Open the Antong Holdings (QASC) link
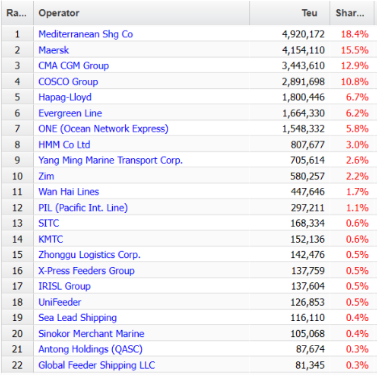The height and width of the screenshot is (376, 377). click(x=91, y=349)
